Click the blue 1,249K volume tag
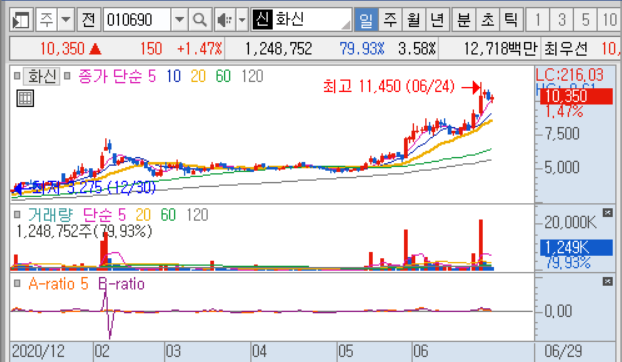Image resolution: width=622 pixels, height=362 pixels. point(576,248)
